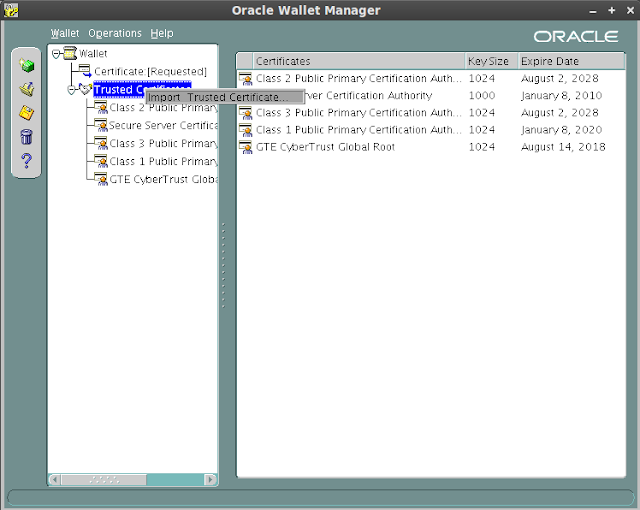Select Secure Server Certificate in the tree
This screenshot has height=510, width=640.
tap(163, 125)
